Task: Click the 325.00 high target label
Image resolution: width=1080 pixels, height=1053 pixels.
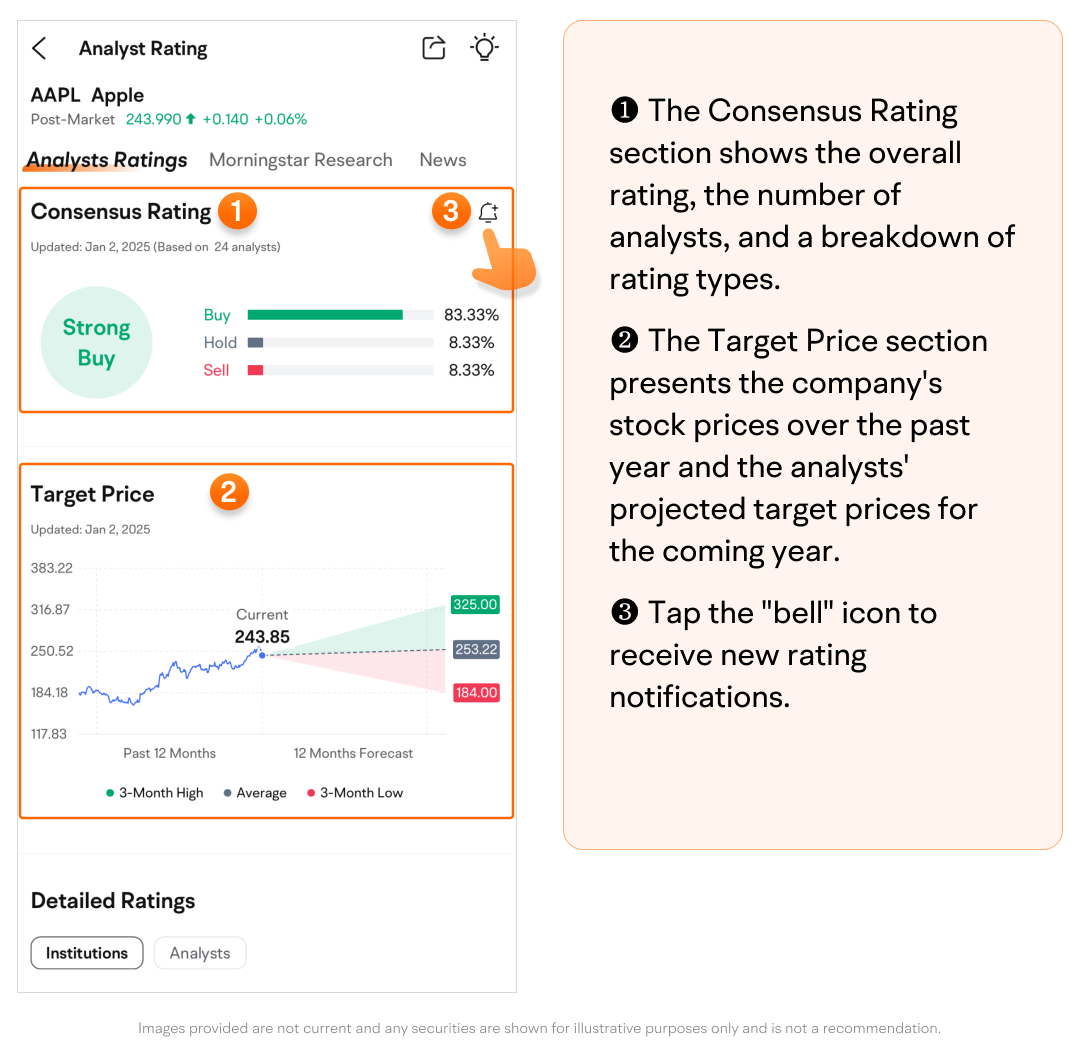Action: coord(475,605)
